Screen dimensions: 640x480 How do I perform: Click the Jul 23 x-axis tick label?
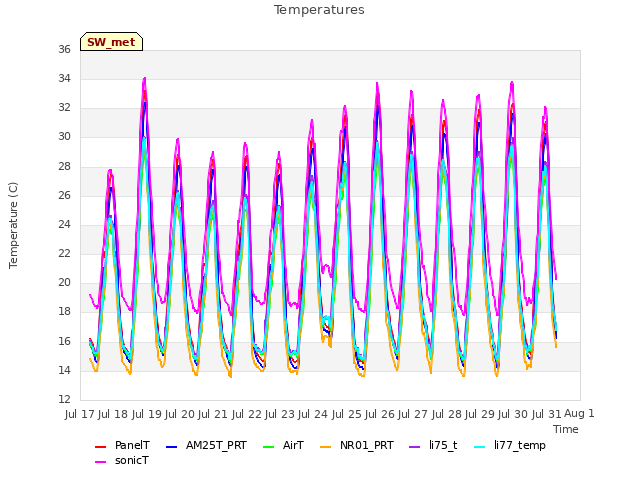(280, 414)
